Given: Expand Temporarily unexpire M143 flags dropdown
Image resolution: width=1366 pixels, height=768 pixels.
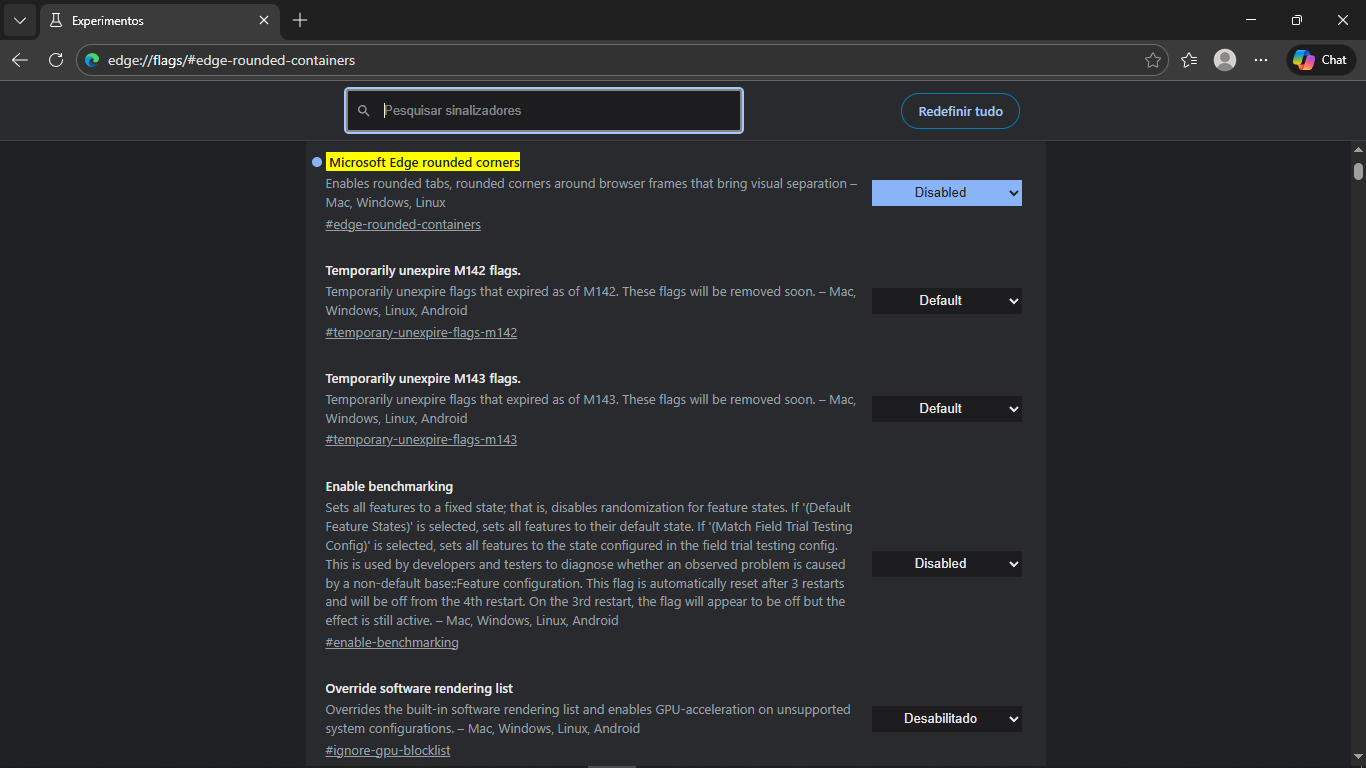Looking at the screenshot, I should point(946,409).
